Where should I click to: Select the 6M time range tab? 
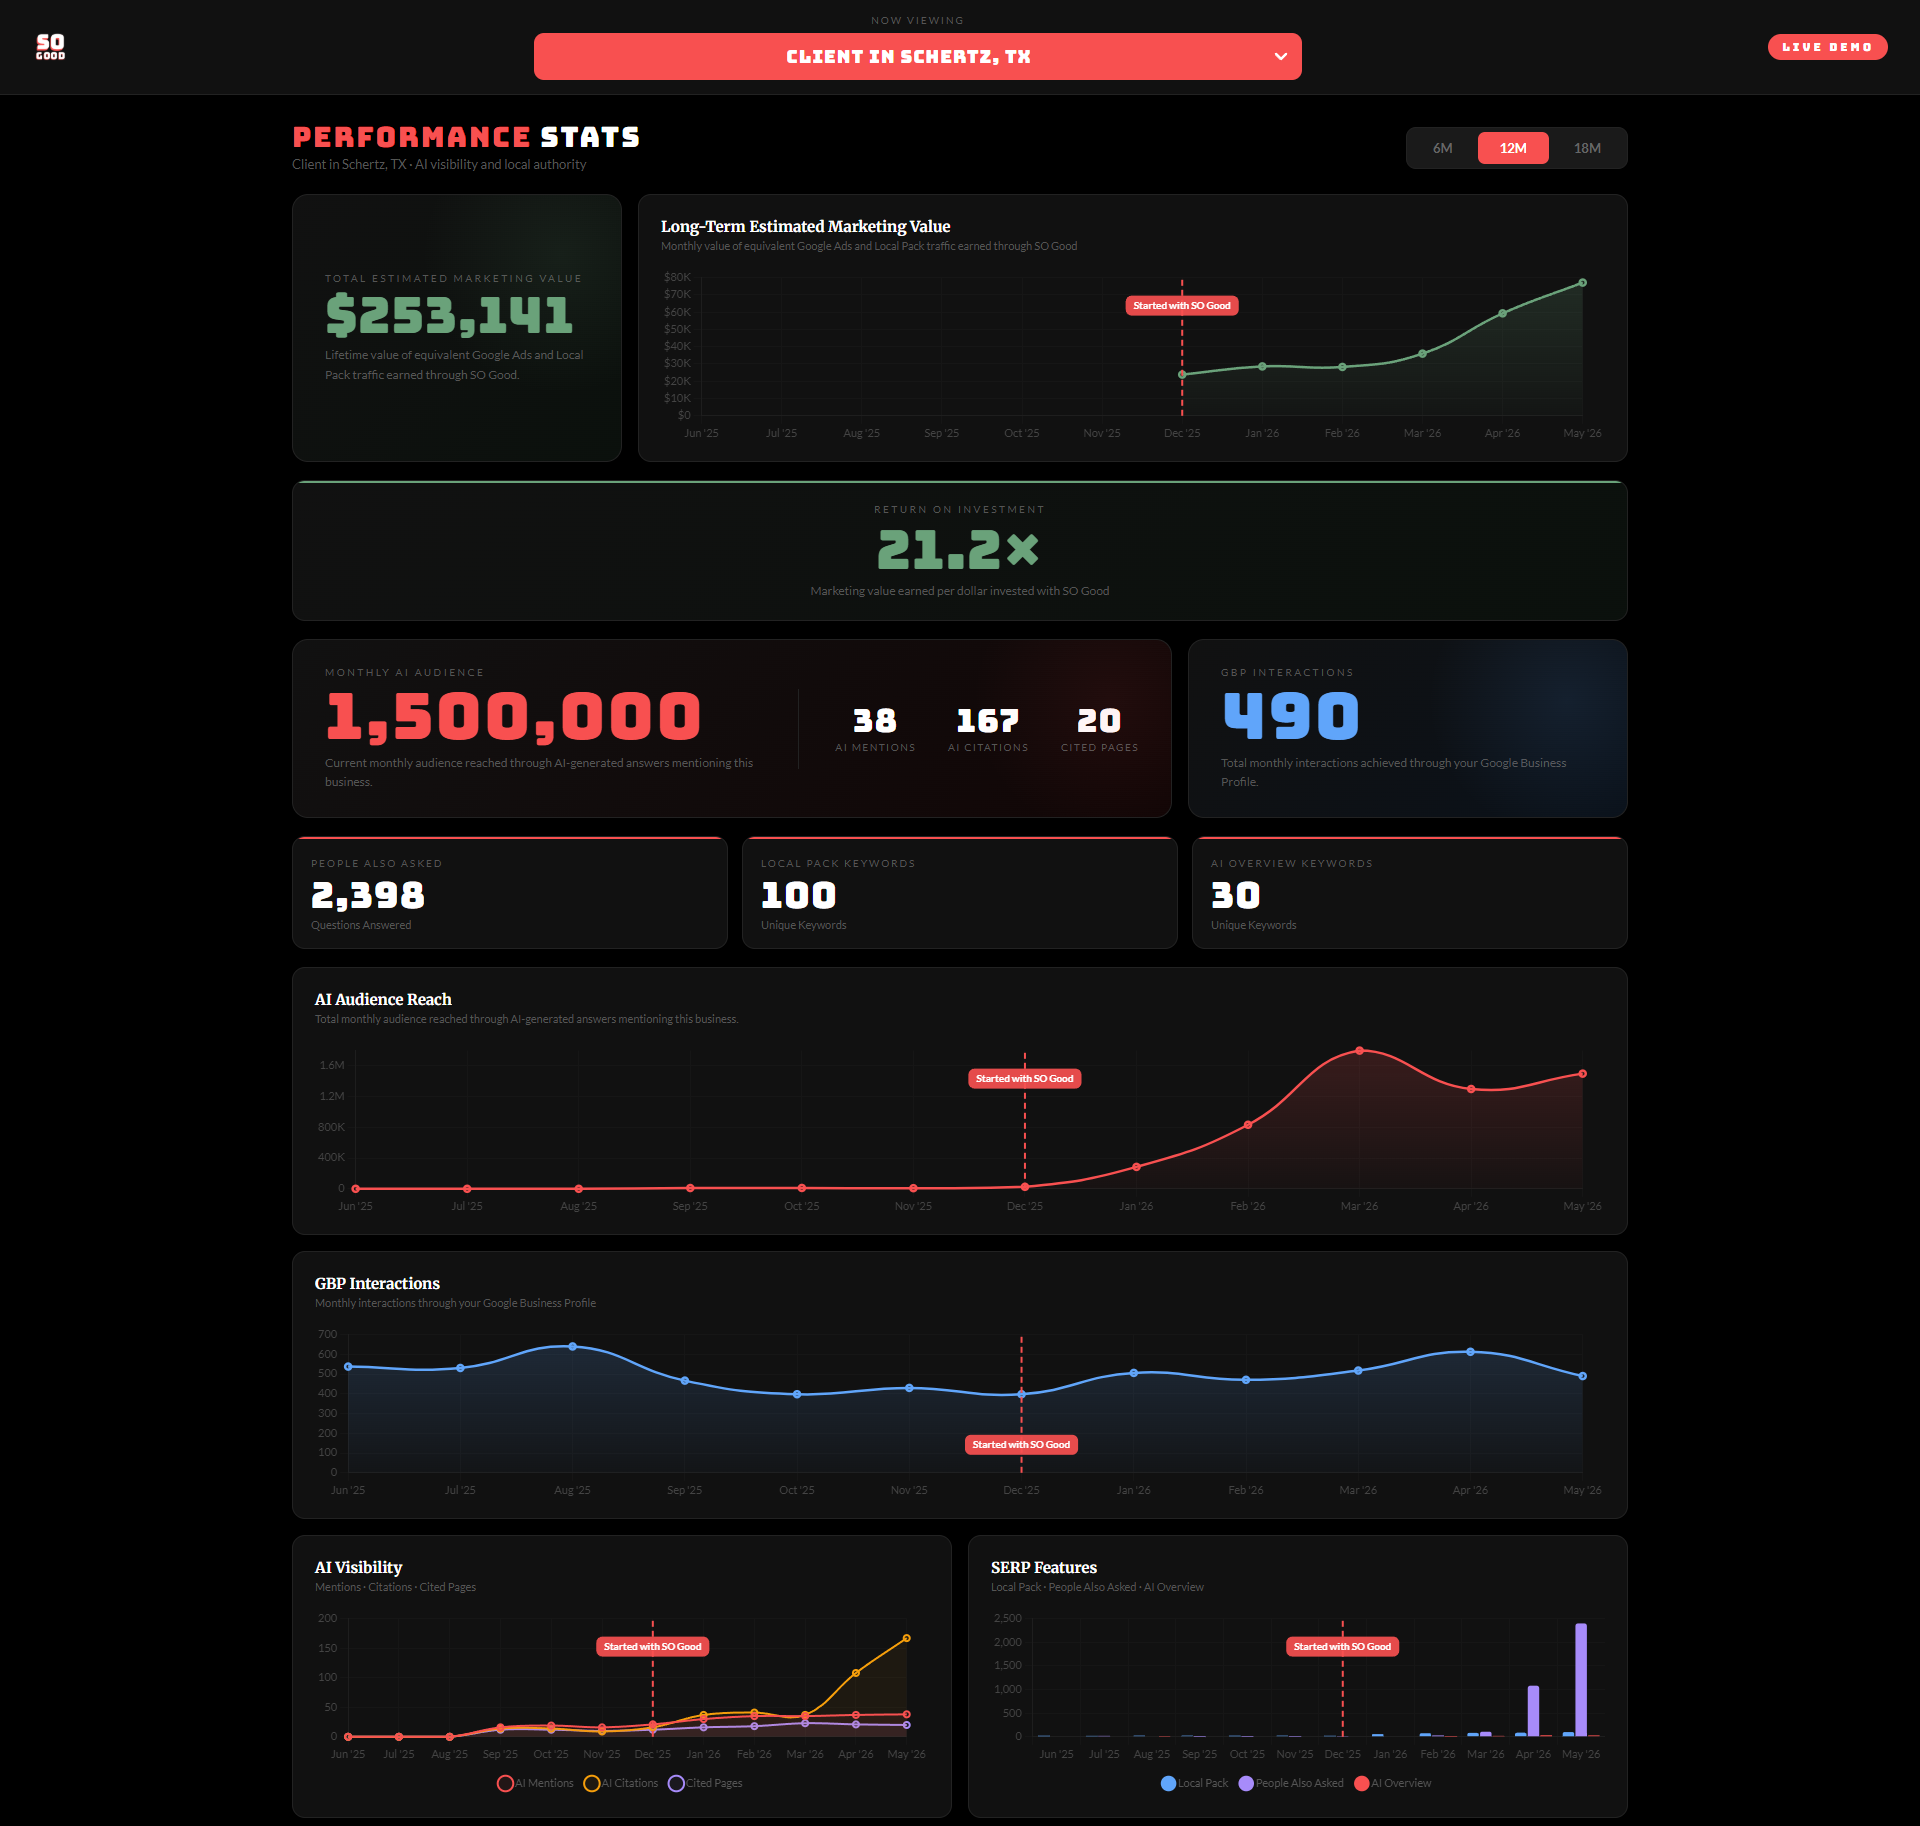pos(1442,148)
